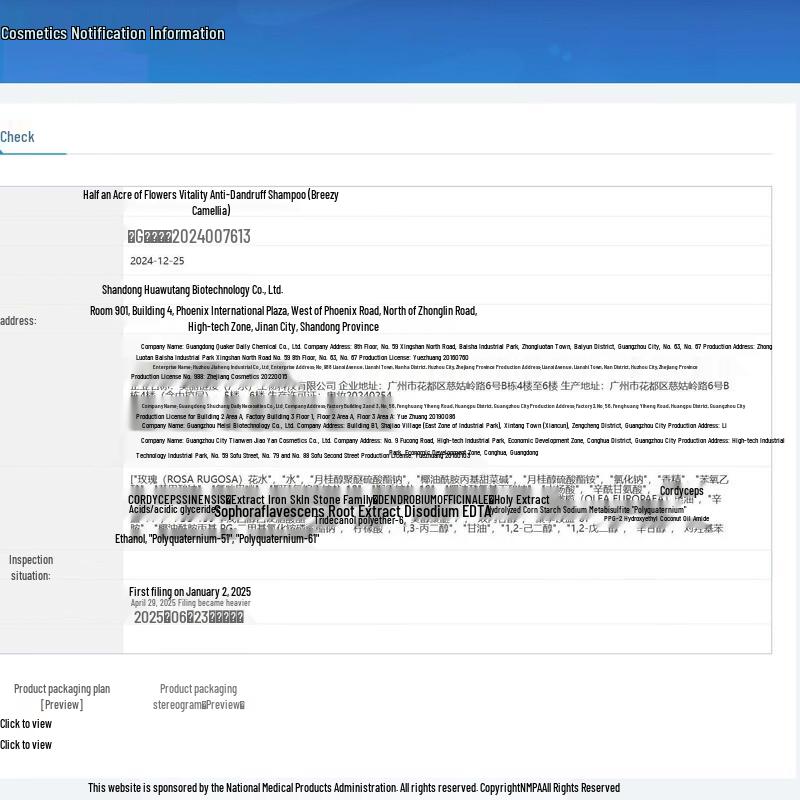Click the registration number ending 2024007613
This screenshot has height=800, width=800.
pyautogui.click(x=189, y=236)
